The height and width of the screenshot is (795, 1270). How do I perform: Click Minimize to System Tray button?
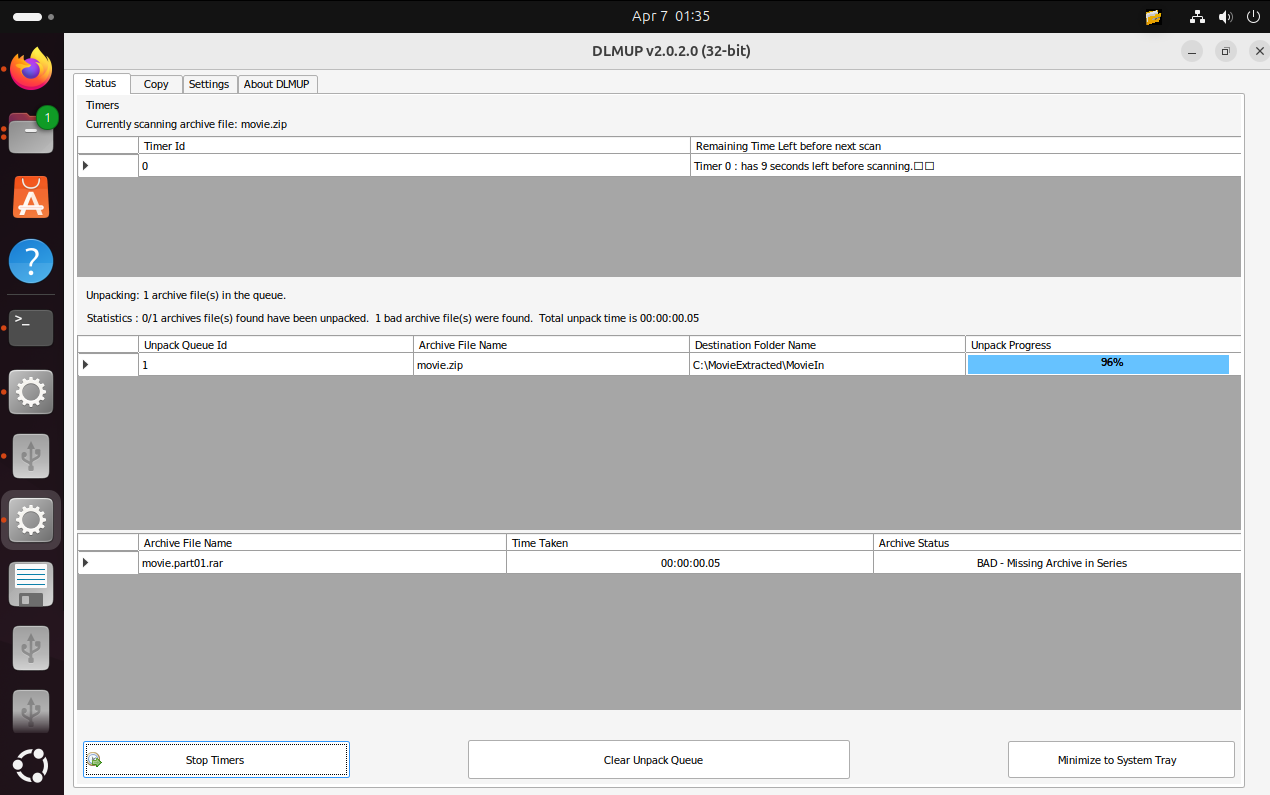1120,760
